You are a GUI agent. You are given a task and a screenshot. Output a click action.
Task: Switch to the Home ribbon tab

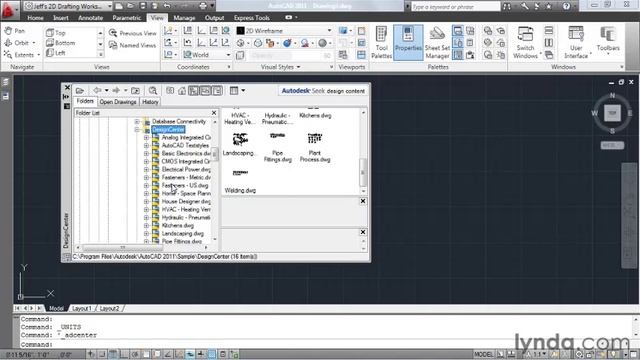36,18
